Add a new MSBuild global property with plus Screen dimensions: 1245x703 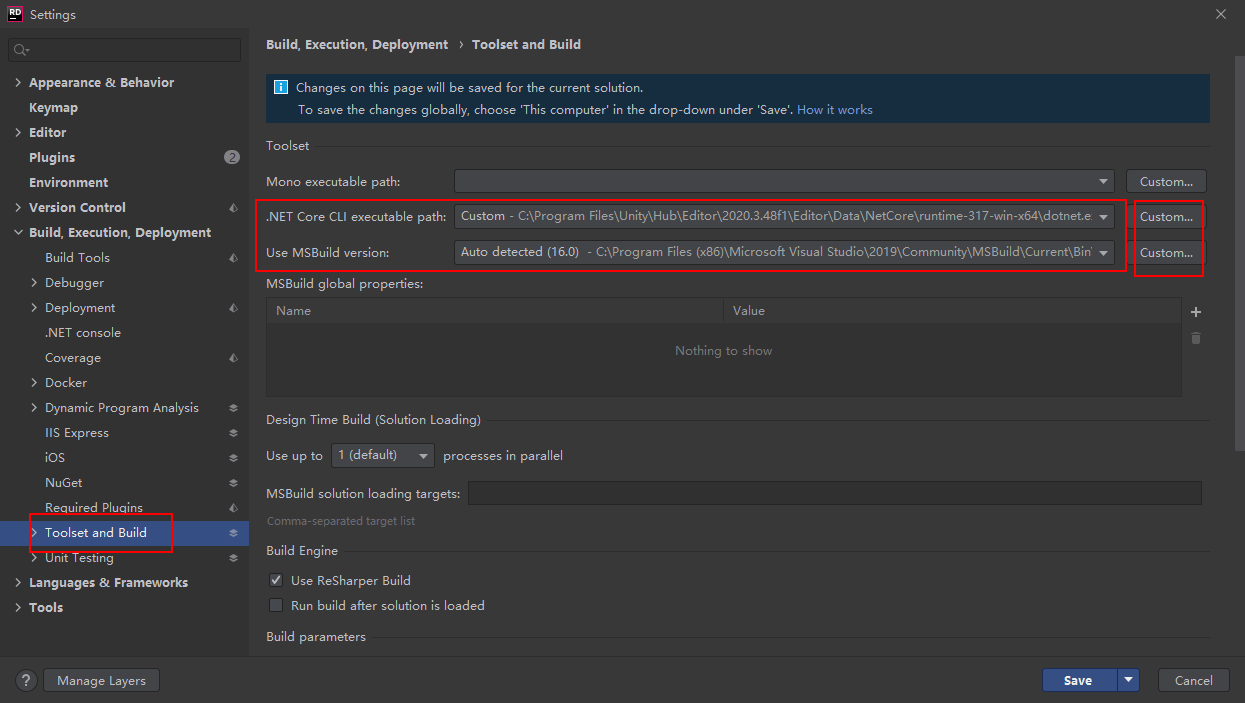(x=1196, y=312)
